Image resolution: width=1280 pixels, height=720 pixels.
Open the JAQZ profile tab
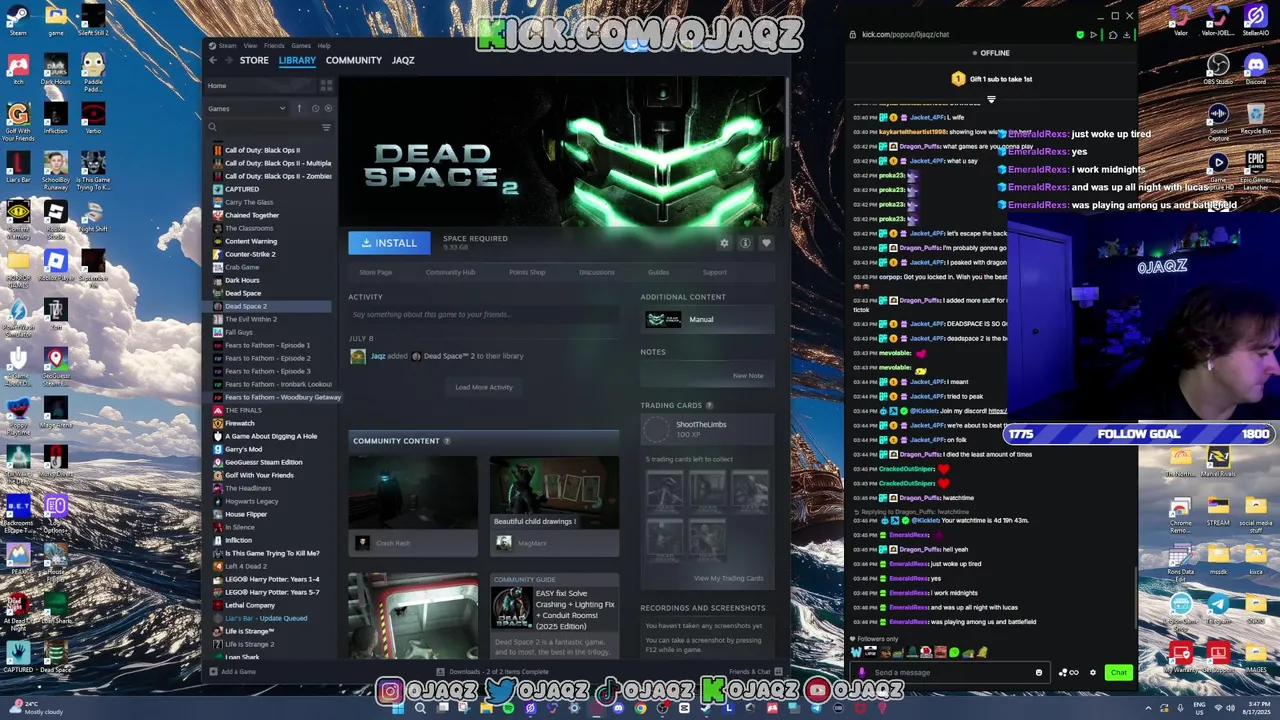[403, 60]
